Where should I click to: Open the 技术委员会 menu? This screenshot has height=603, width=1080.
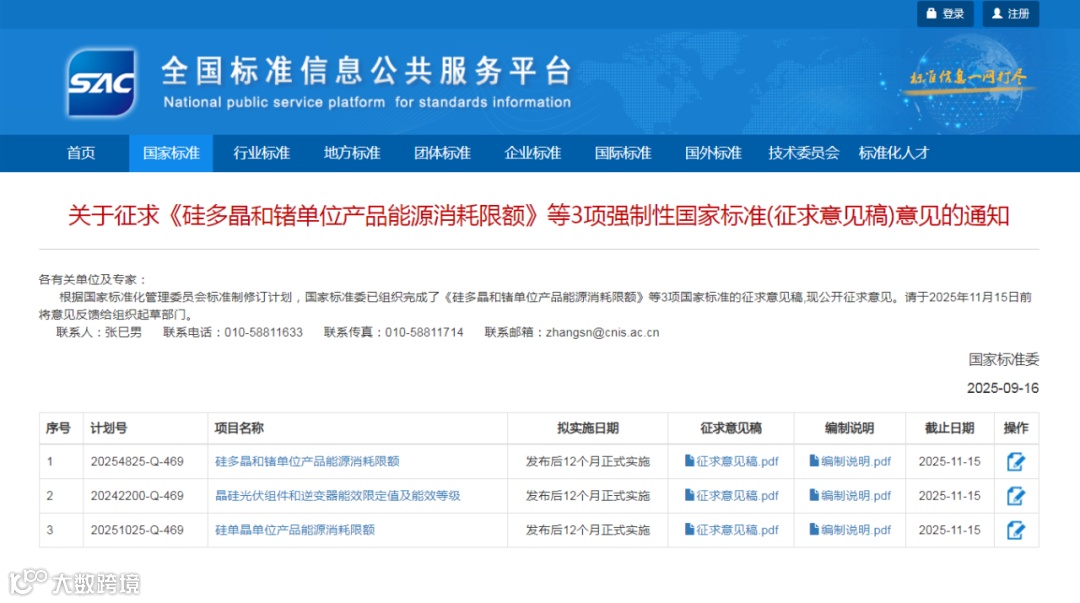802,152
